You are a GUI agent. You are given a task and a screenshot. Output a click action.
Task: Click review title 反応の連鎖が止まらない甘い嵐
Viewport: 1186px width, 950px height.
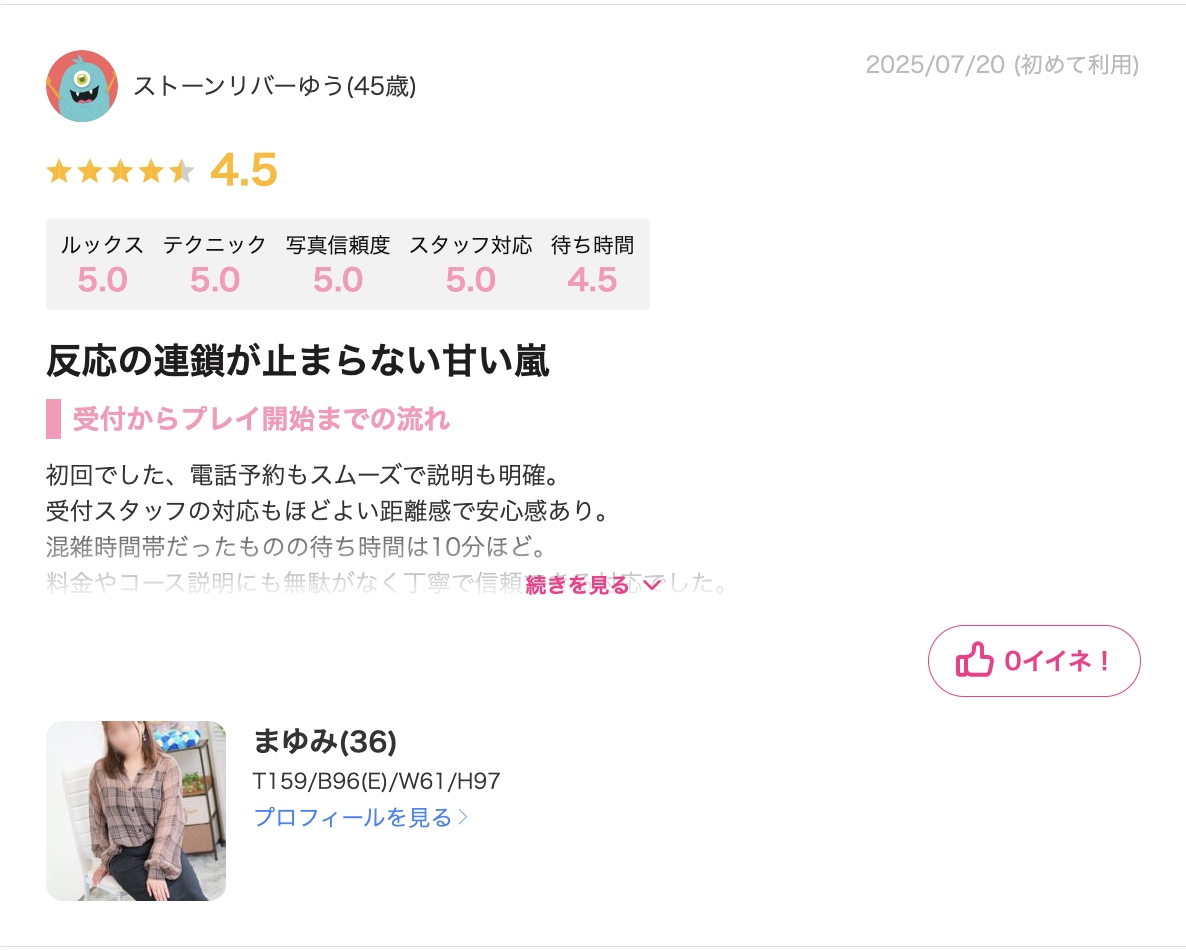coord(297,361)
